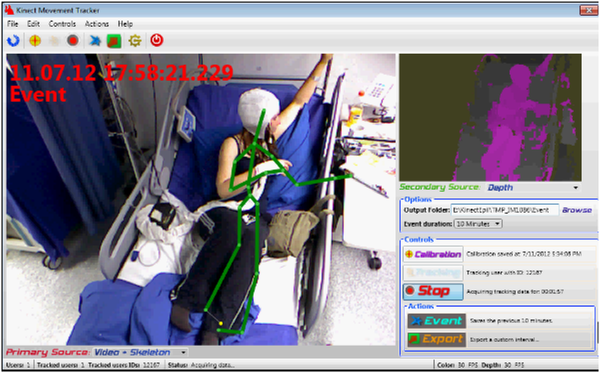The width and height of the screenshot is (600, 373).
Task: Click the 'Users: 1' status bar entry
Action: pos(18,365)
